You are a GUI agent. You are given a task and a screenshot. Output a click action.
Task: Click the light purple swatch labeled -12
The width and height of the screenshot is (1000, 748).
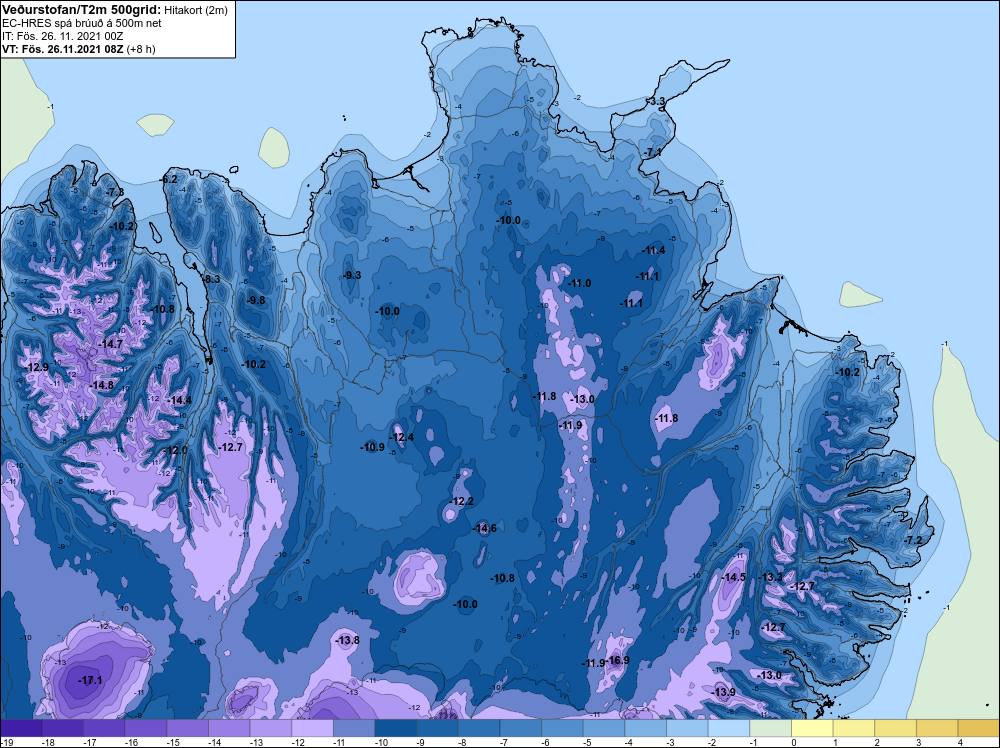point(312,728)
